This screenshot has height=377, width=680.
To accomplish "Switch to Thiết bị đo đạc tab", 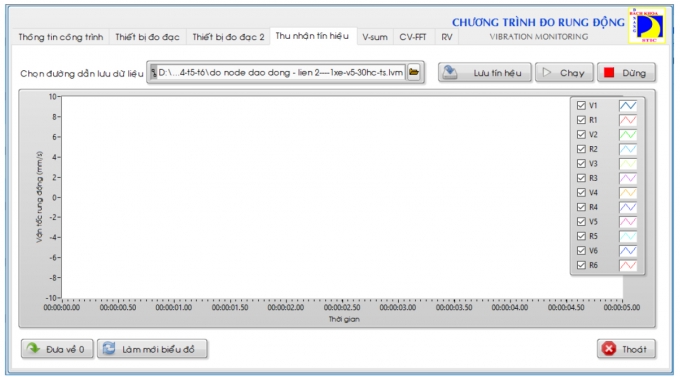I will click(x=147, y=37).
